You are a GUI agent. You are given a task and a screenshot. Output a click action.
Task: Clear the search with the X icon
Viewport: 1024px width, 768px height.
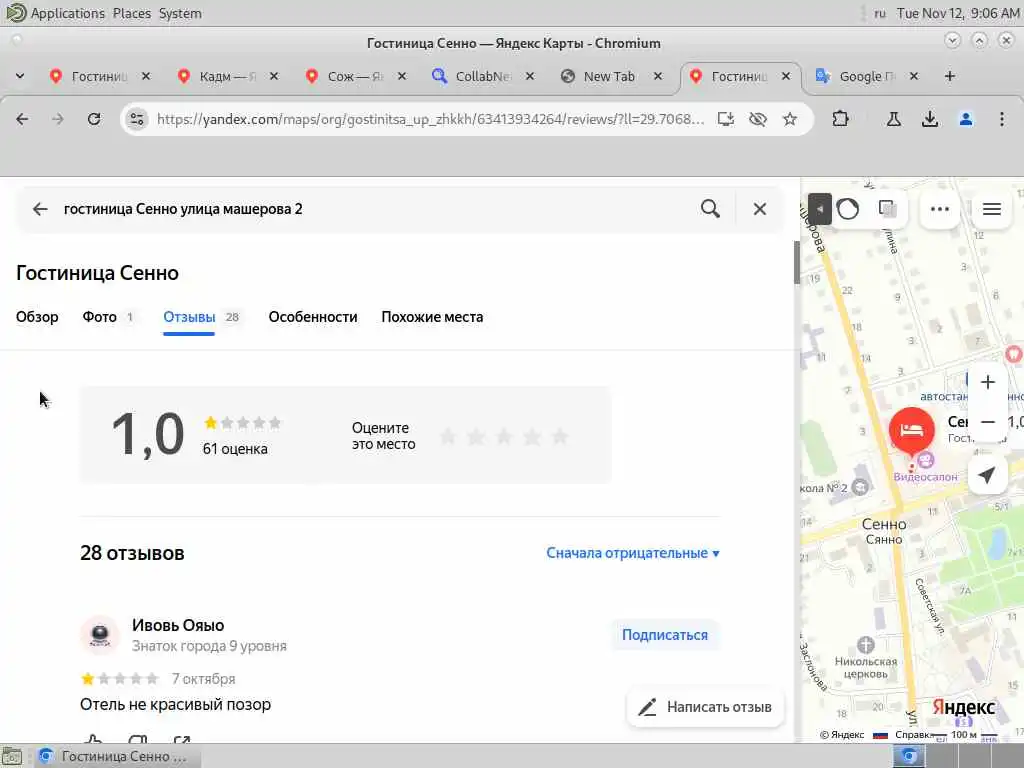pyautogui.click(x=760, y=209)
